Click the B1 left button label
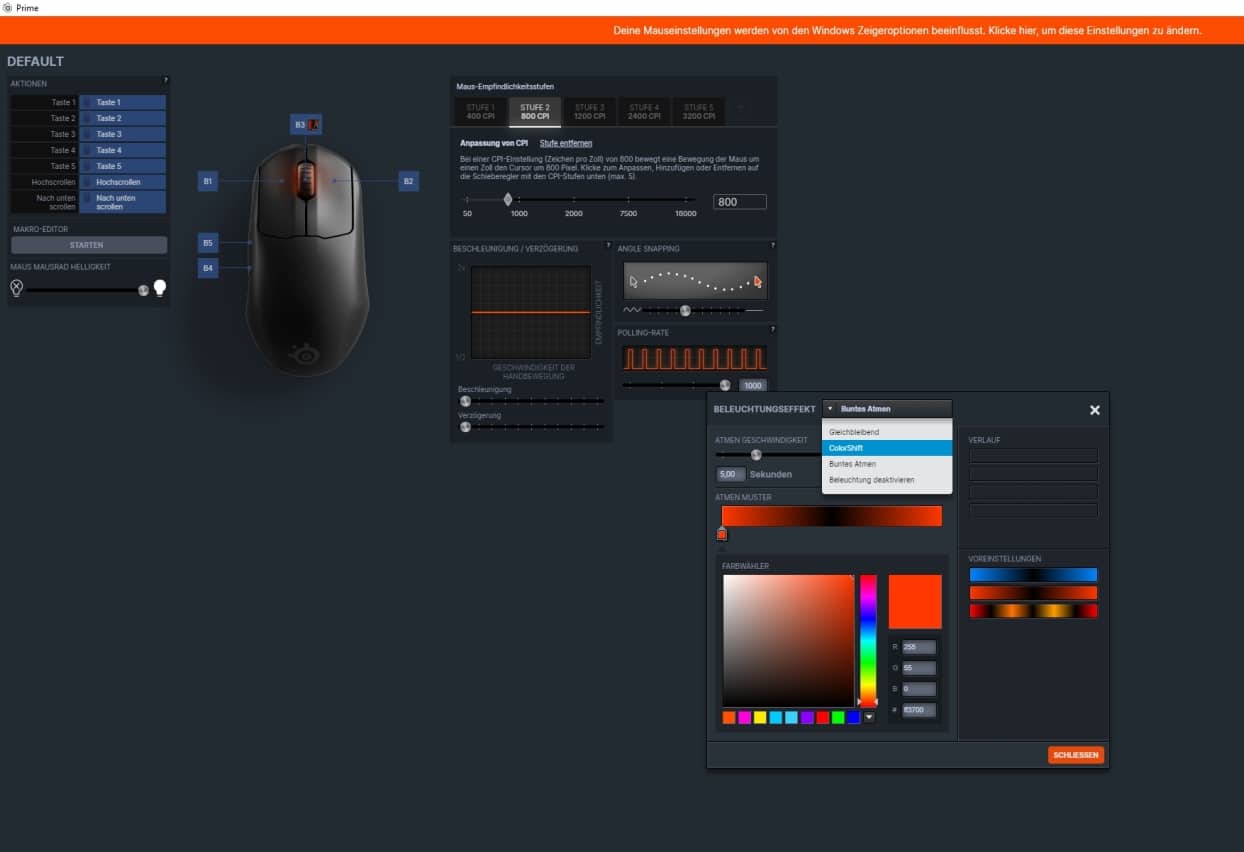 pos(208,181)
